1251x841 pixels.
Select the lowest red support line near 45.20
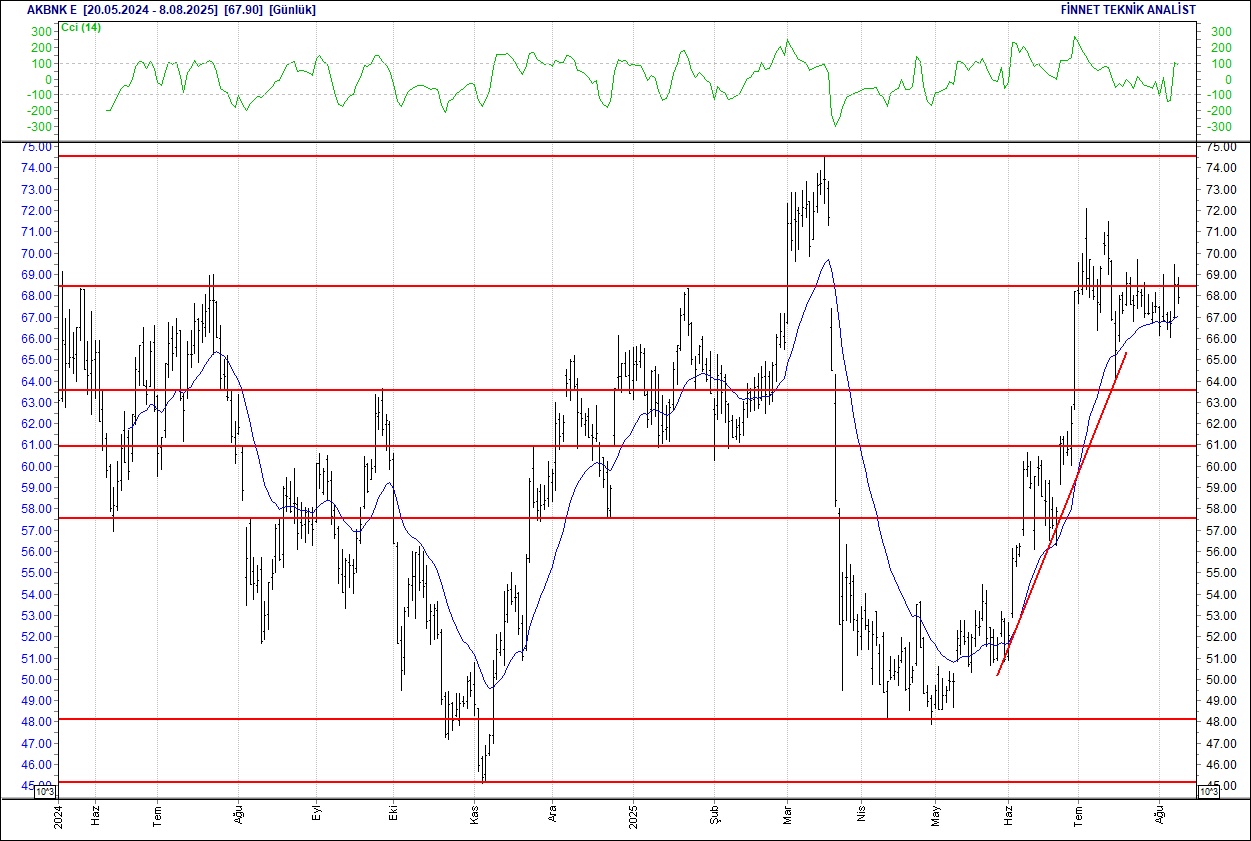628,782
